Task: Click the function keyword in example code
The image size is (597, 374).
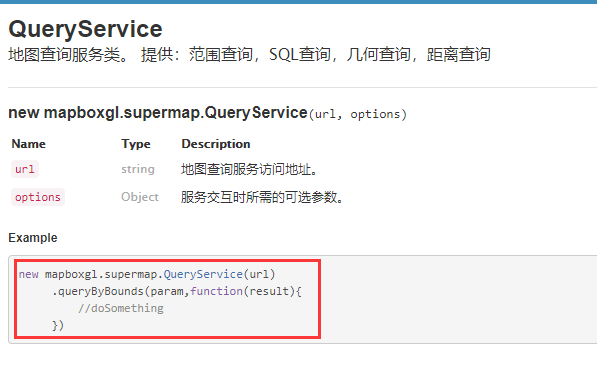Action: [216, 291]
